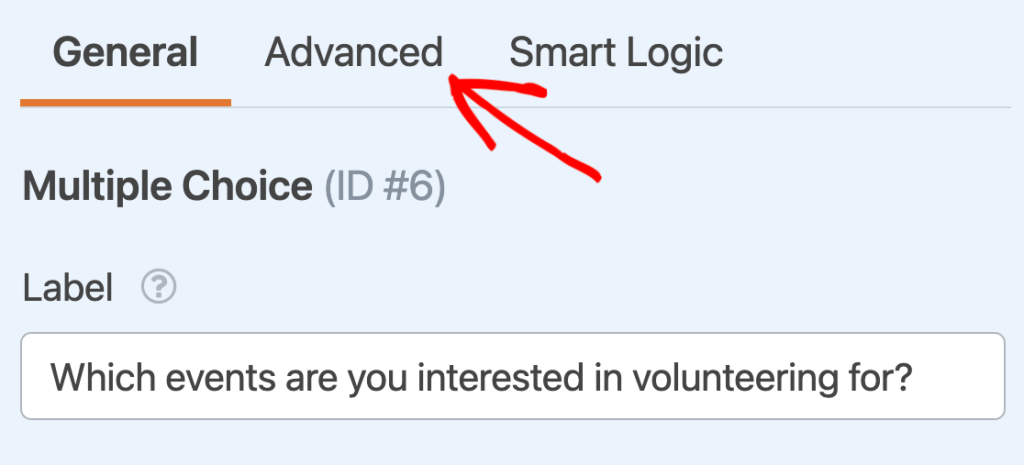Select the General tab

pyautogui.click(x=125, y=53)
